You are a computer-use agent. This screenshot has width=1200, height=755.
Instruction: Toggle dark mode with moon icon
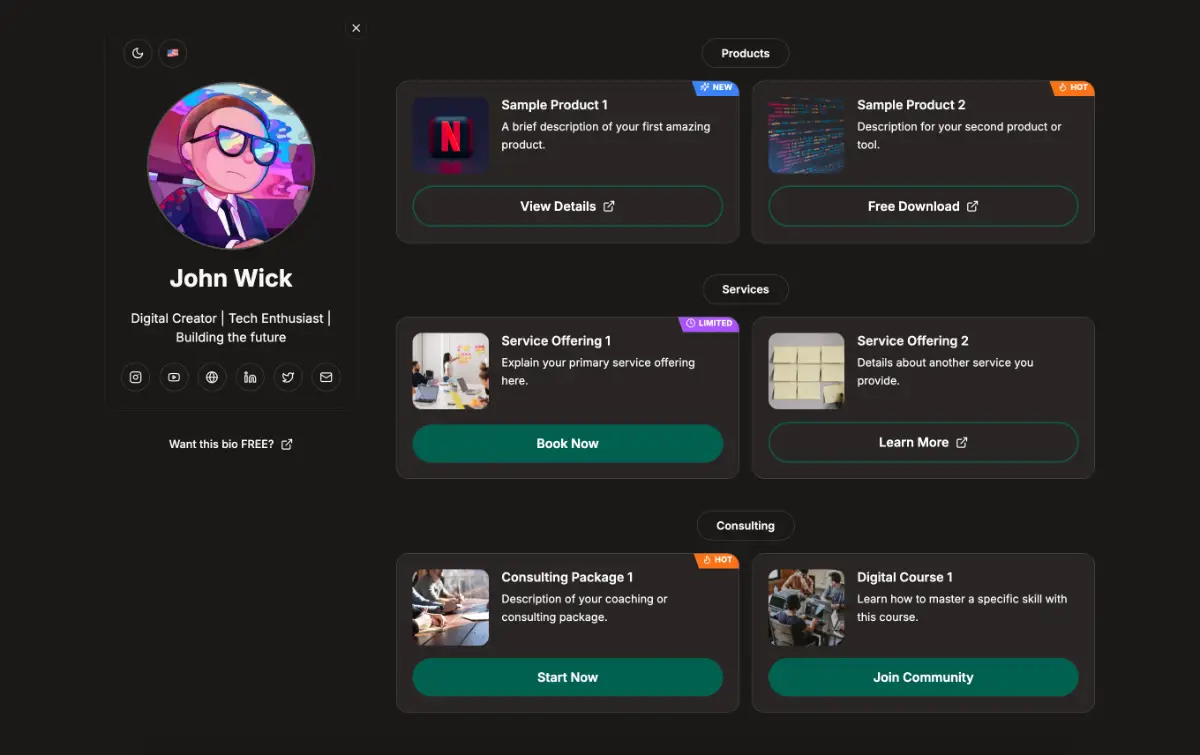[x=138, y=53]
